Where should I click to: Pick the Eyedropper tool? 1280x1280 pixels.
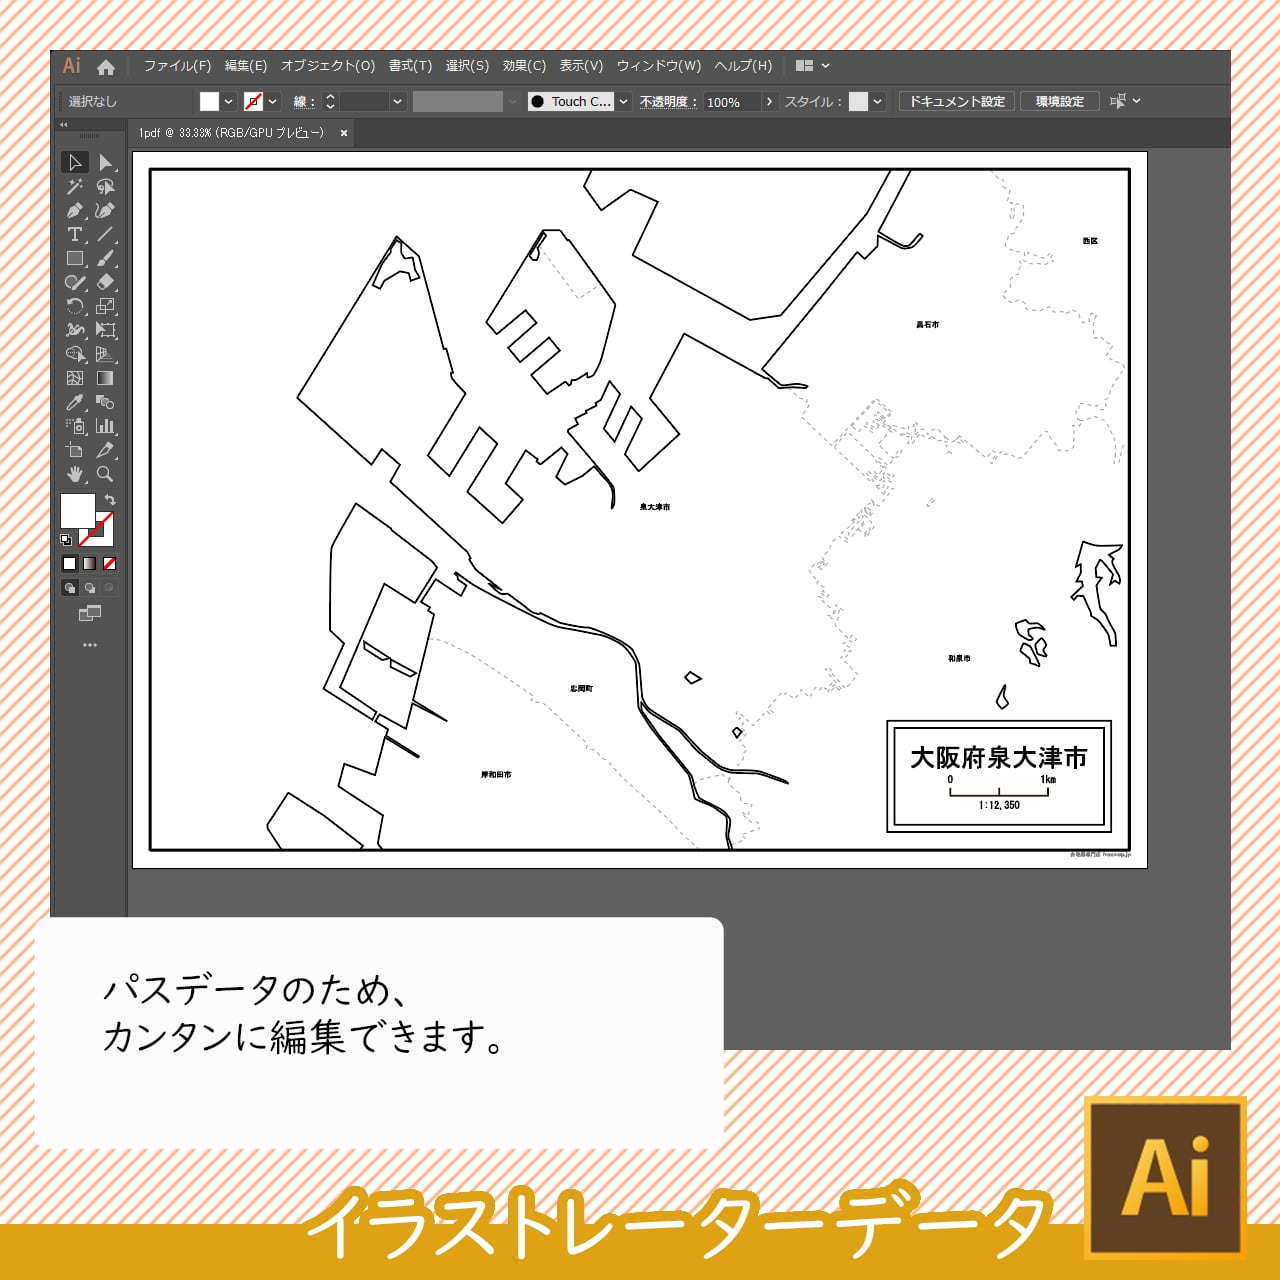point(75,402)
